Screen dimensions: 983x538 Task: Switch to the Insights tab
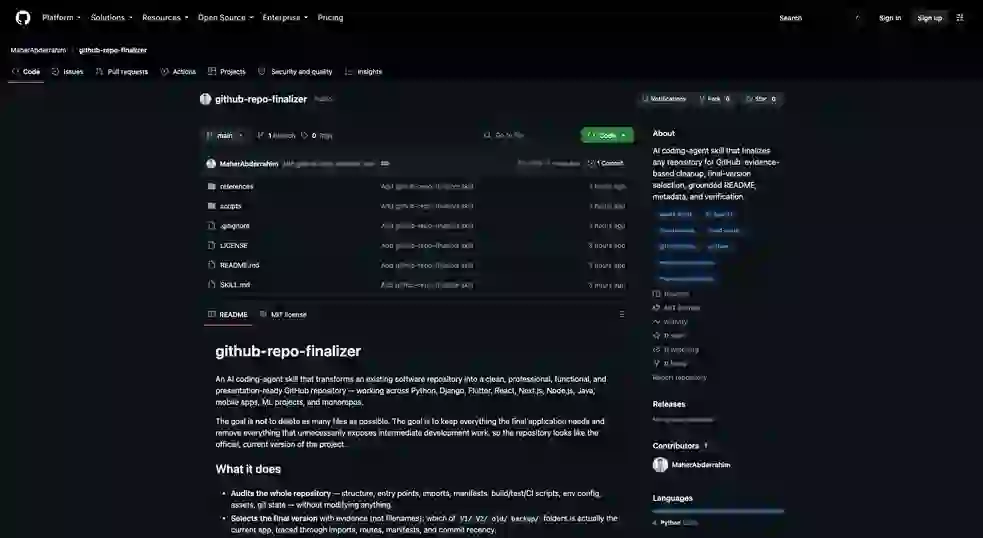coord(363,71)
